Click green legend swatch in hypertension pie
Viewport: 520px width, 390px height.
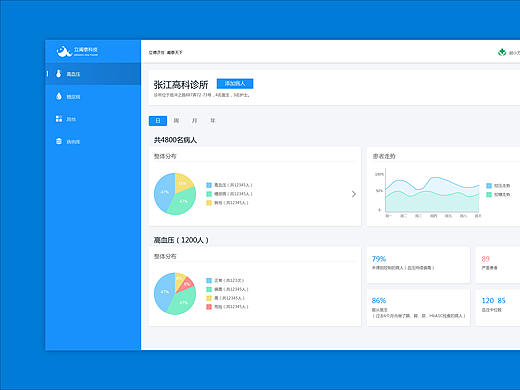[209, 289]
